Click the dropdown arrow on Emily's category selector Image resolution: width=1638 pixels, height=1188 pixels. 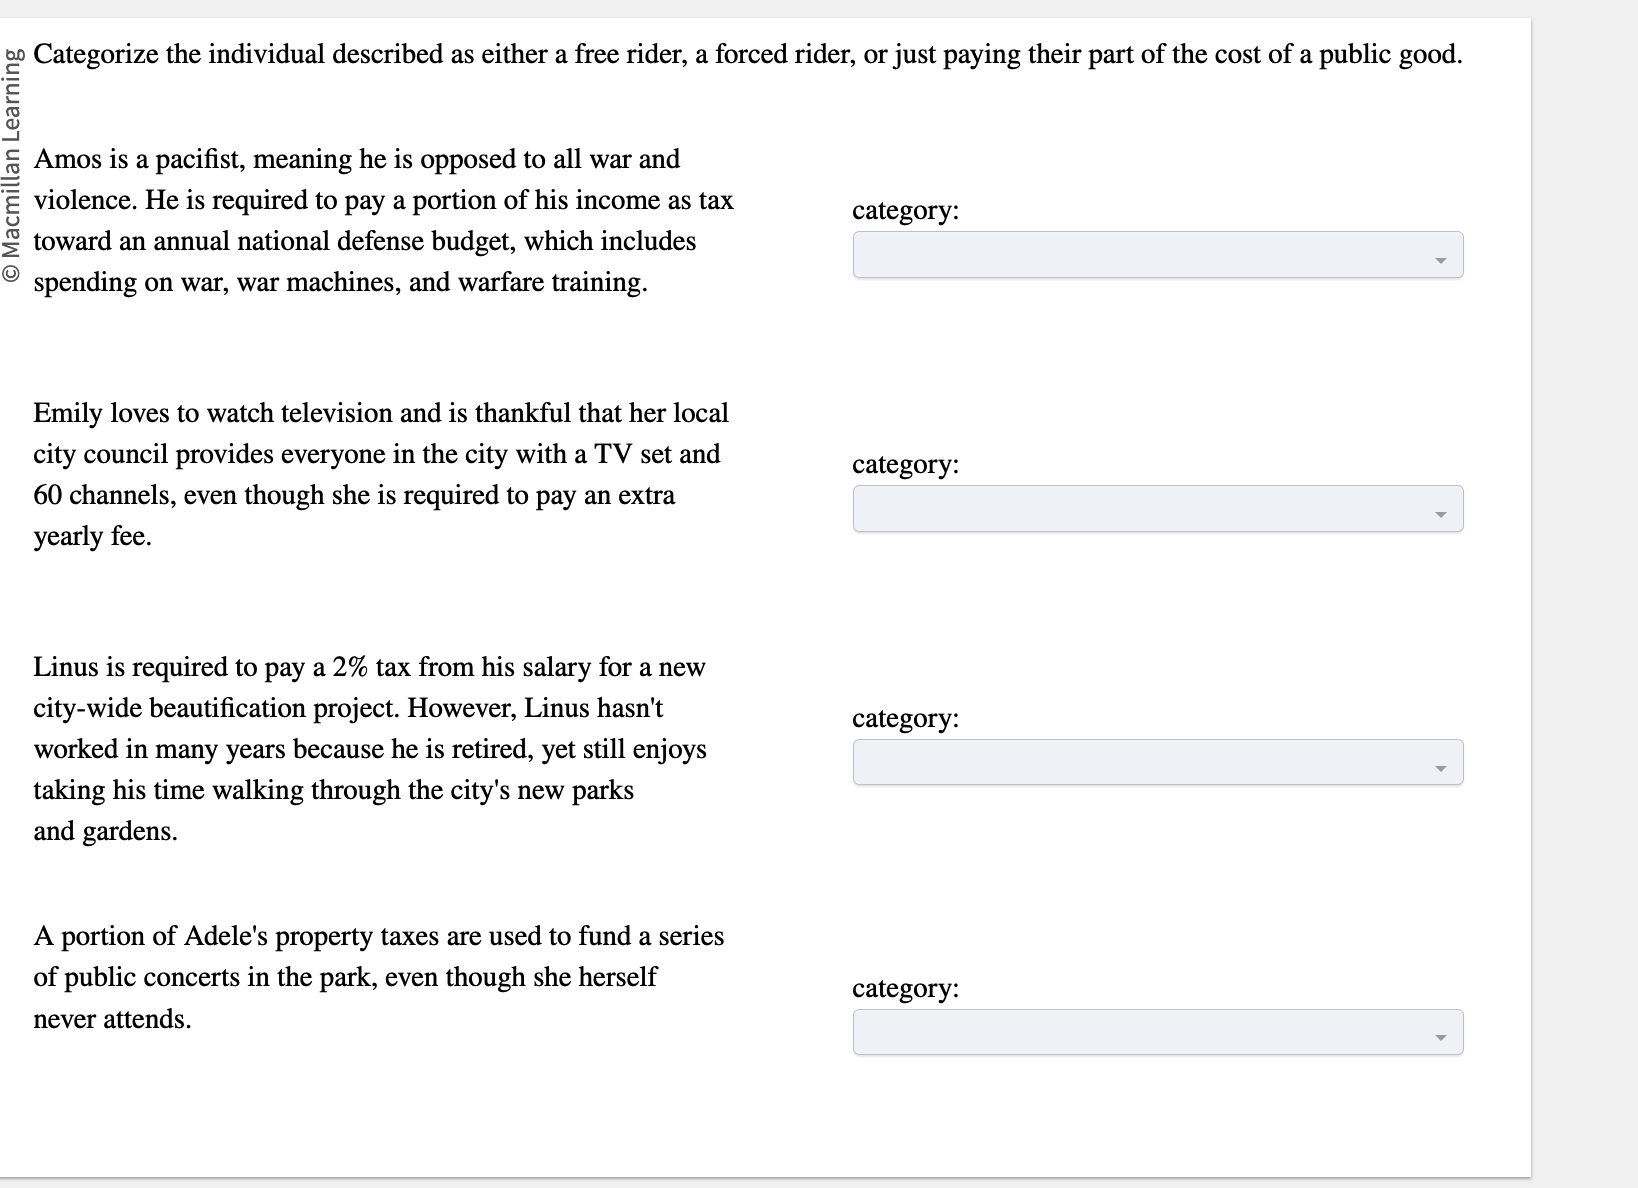(1440, 512)
